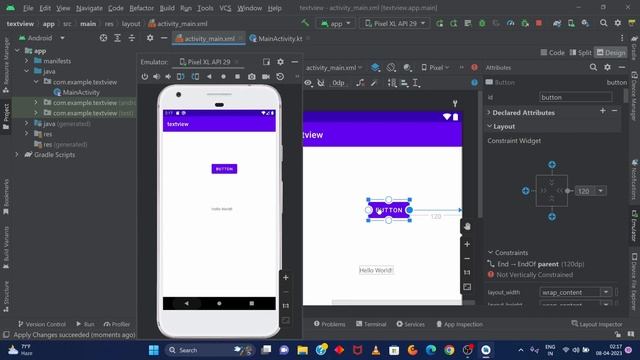Rotate emulator right icon

195,77
